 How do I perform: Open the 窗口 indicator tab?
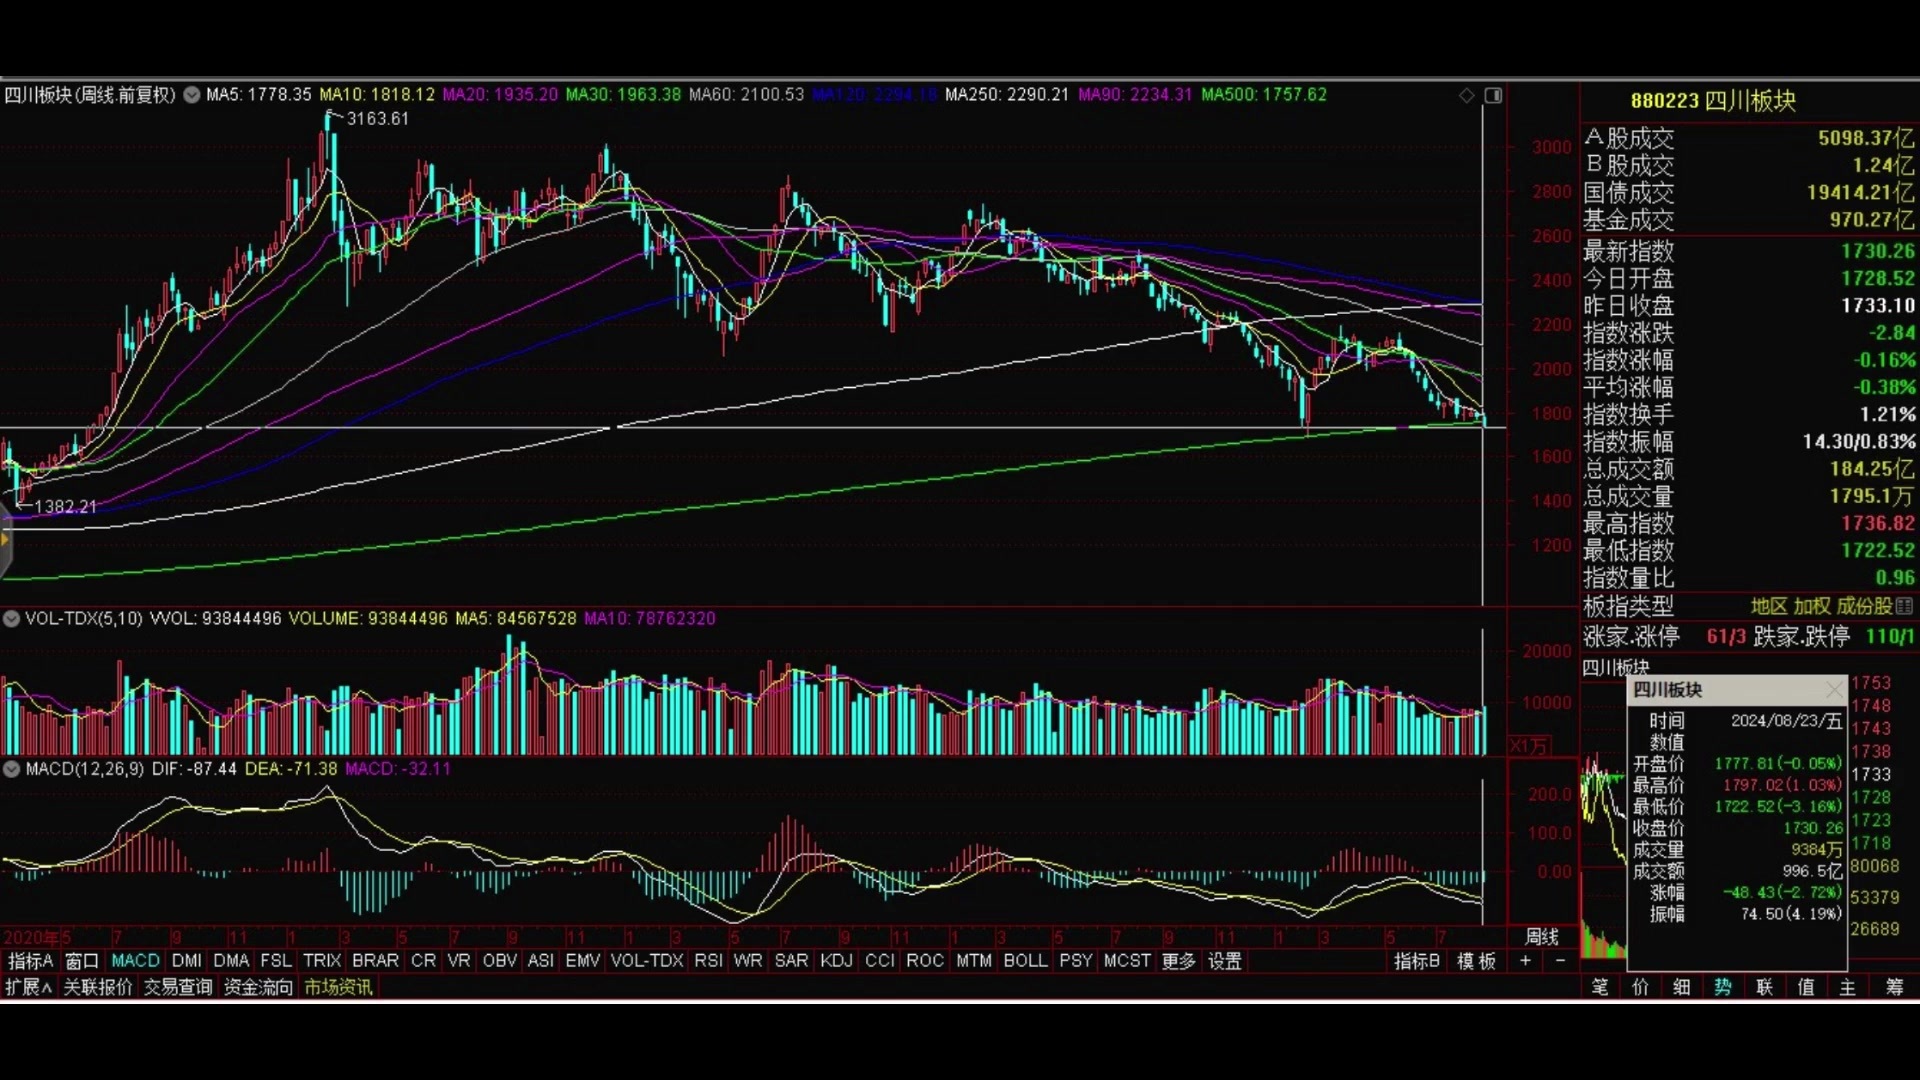click(x=82, y=961)
